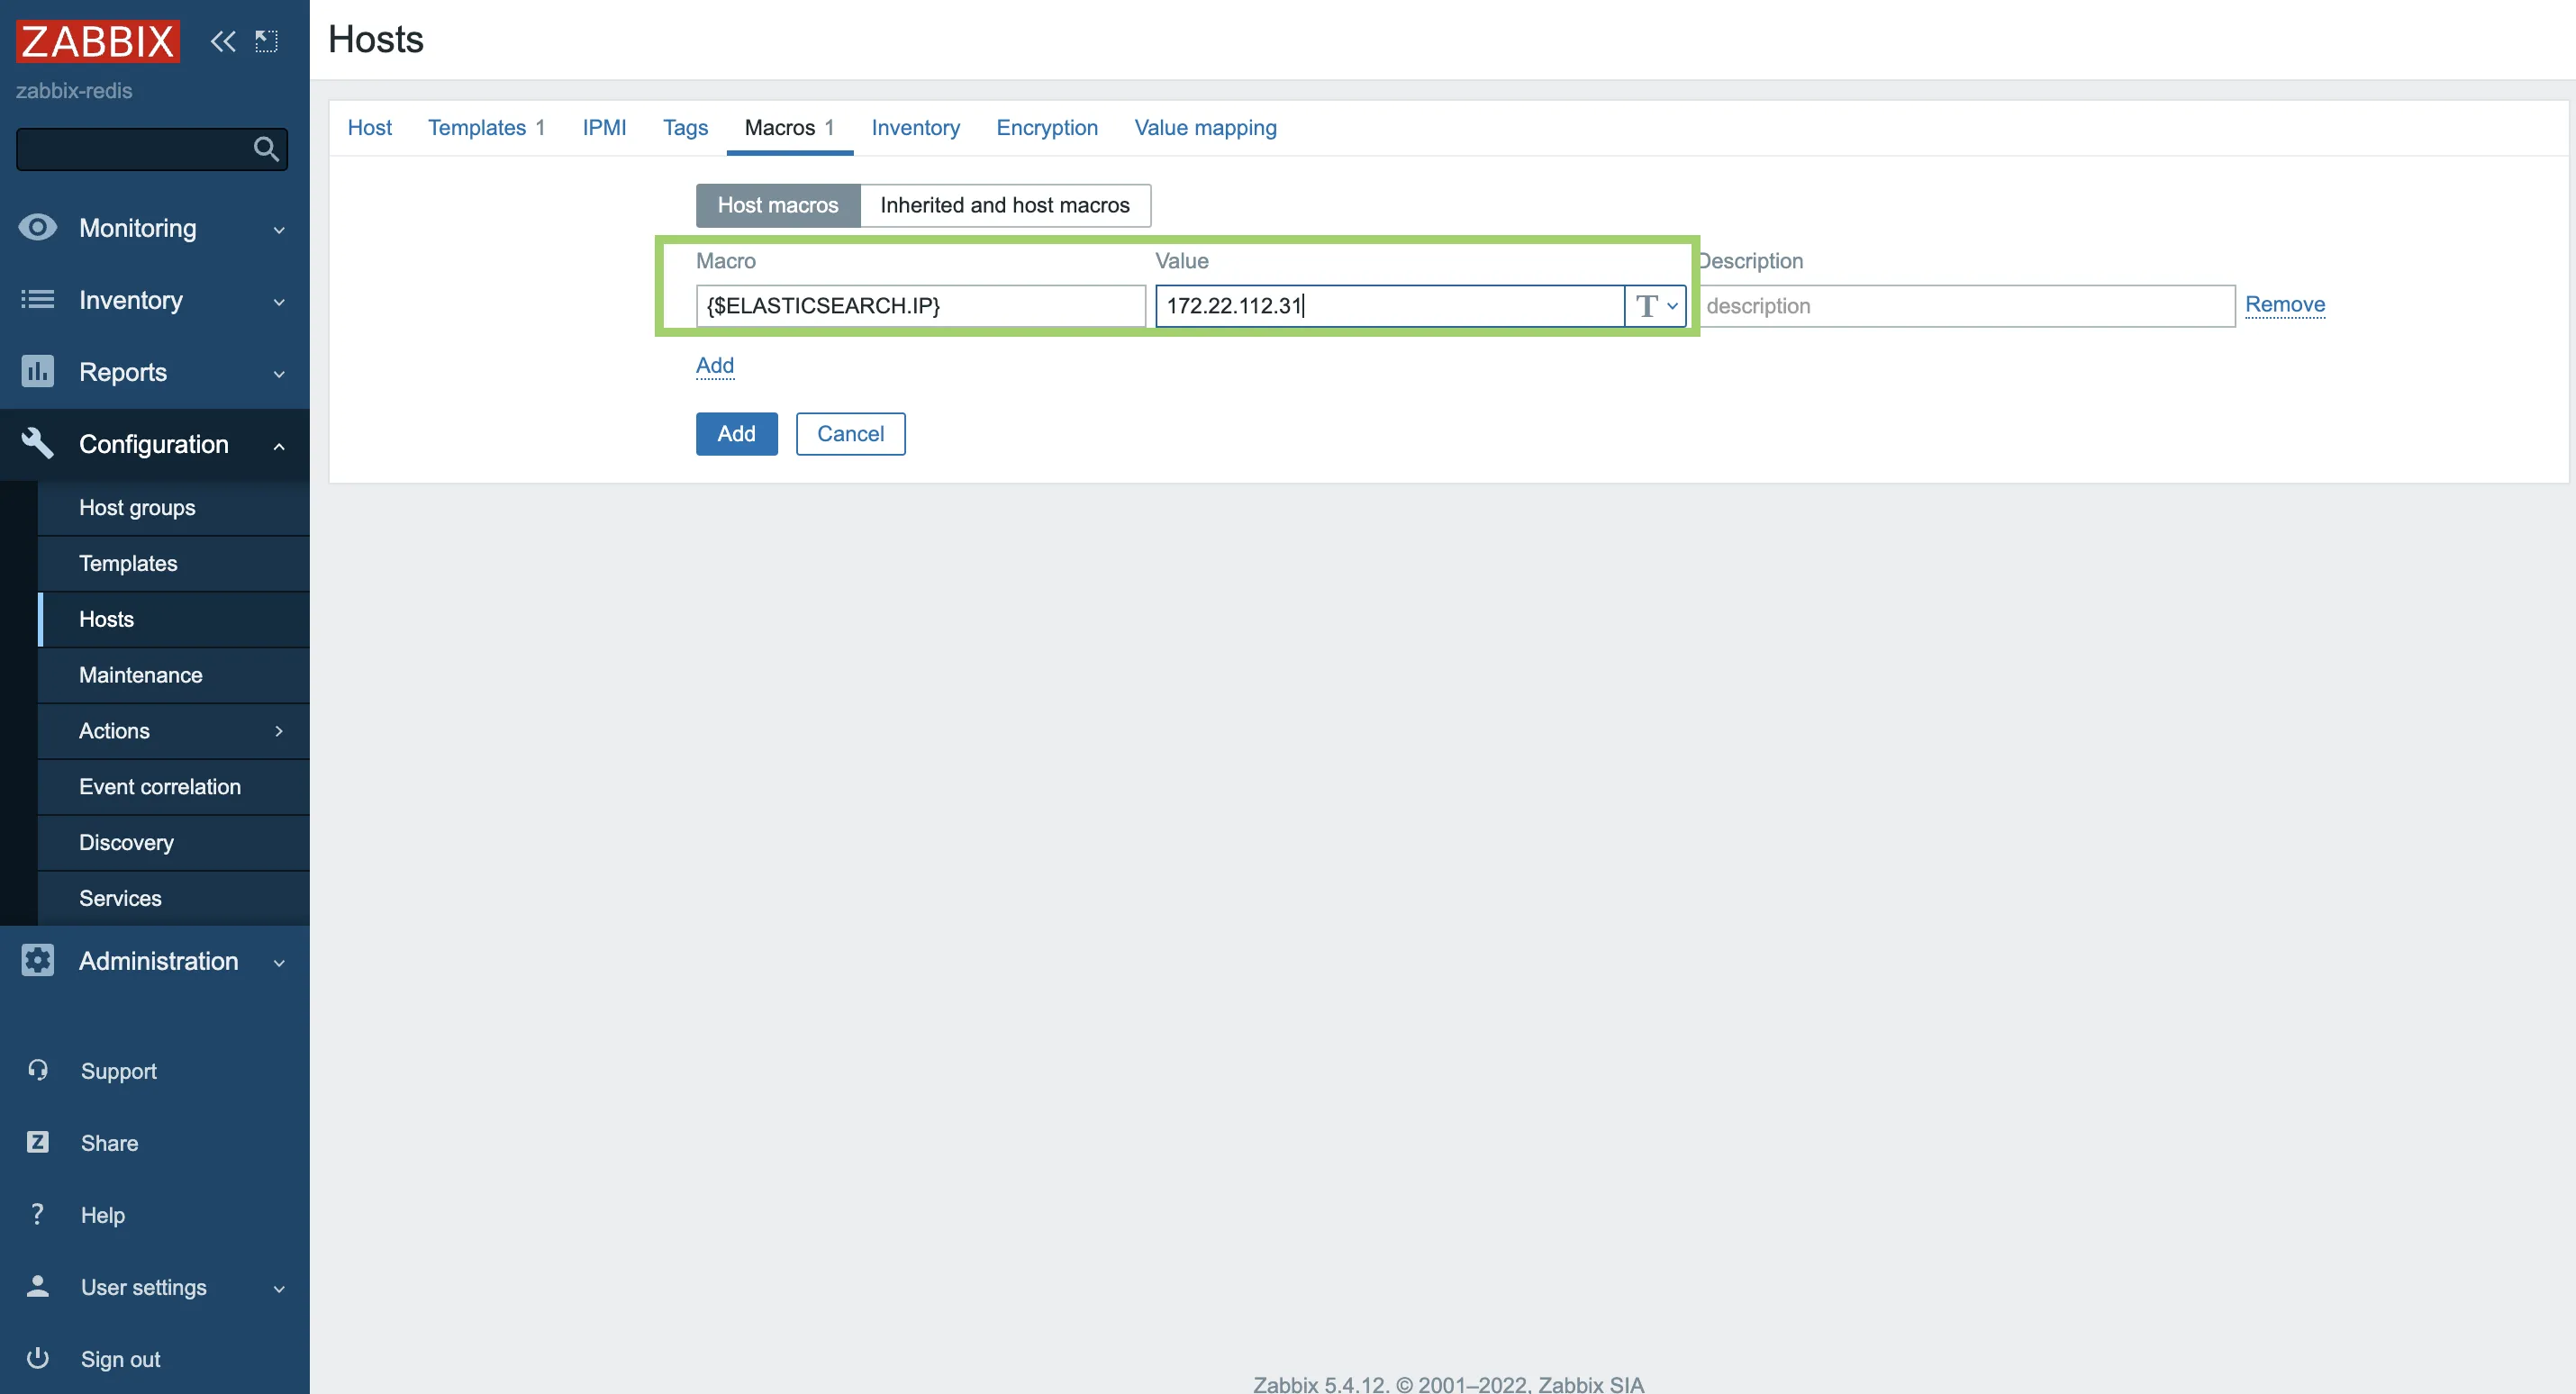Click Remove link to delete macro row
Screen dimensions: 2576x1394
pyautogui.click(x=2284, y=303)
